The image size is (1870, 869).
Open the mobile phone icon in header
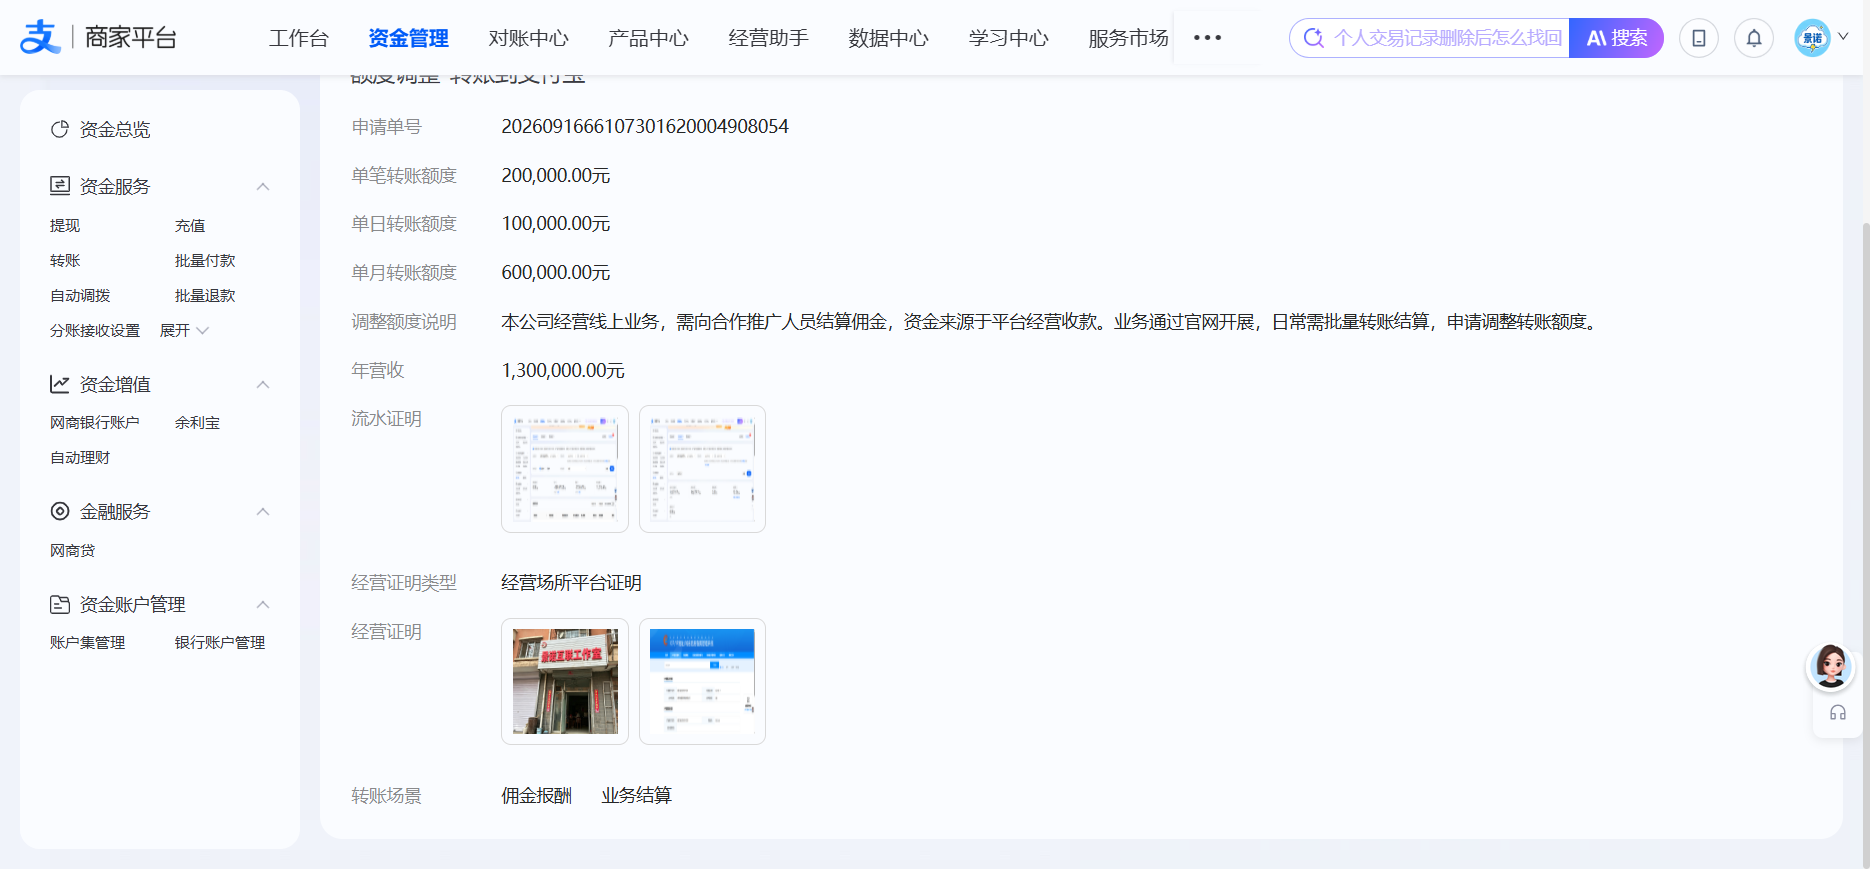point(1698,38)
